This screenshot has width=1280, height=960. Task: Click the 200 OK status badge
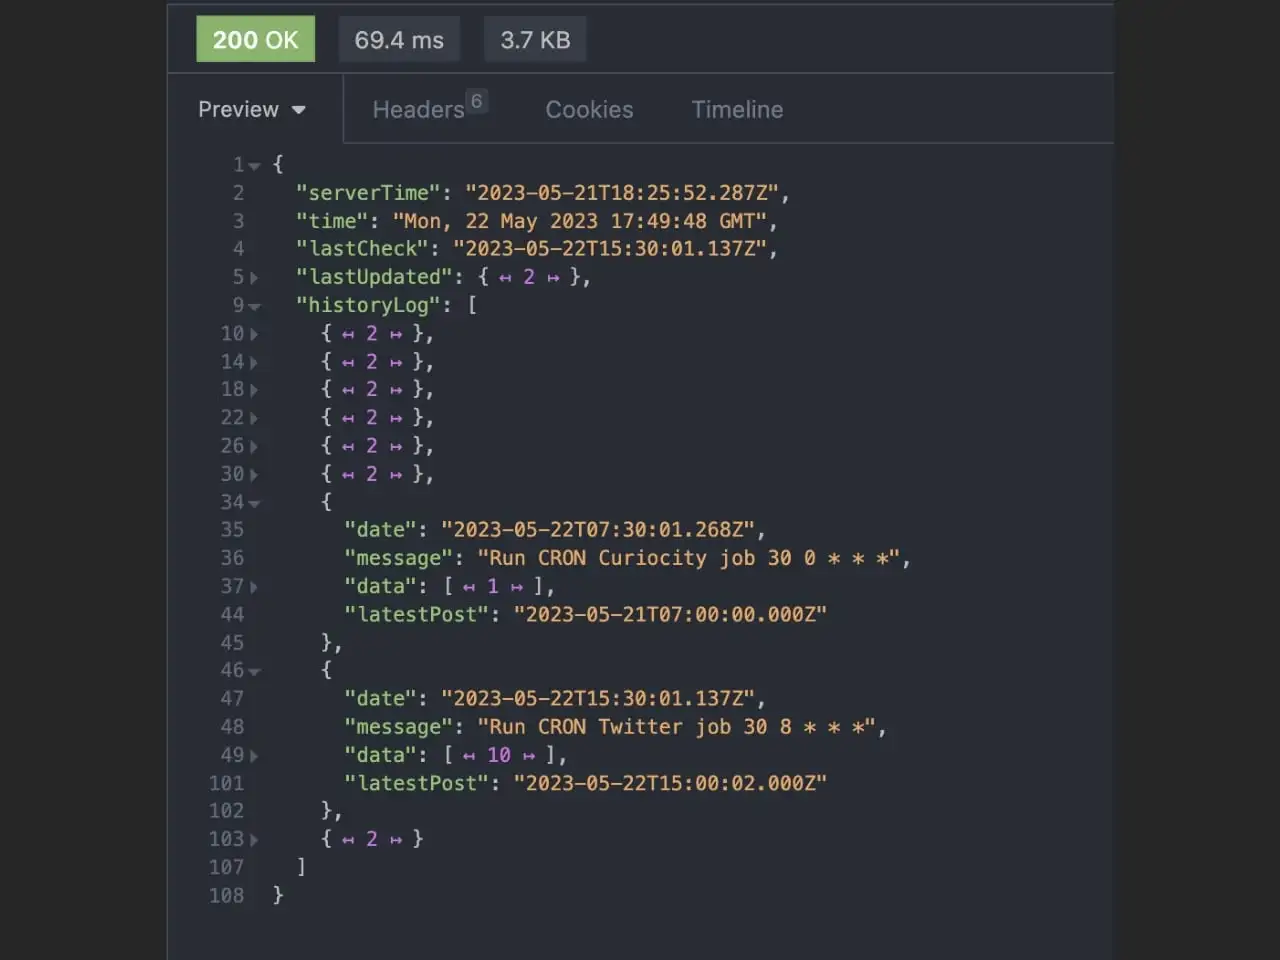click(x=255, y=40)
